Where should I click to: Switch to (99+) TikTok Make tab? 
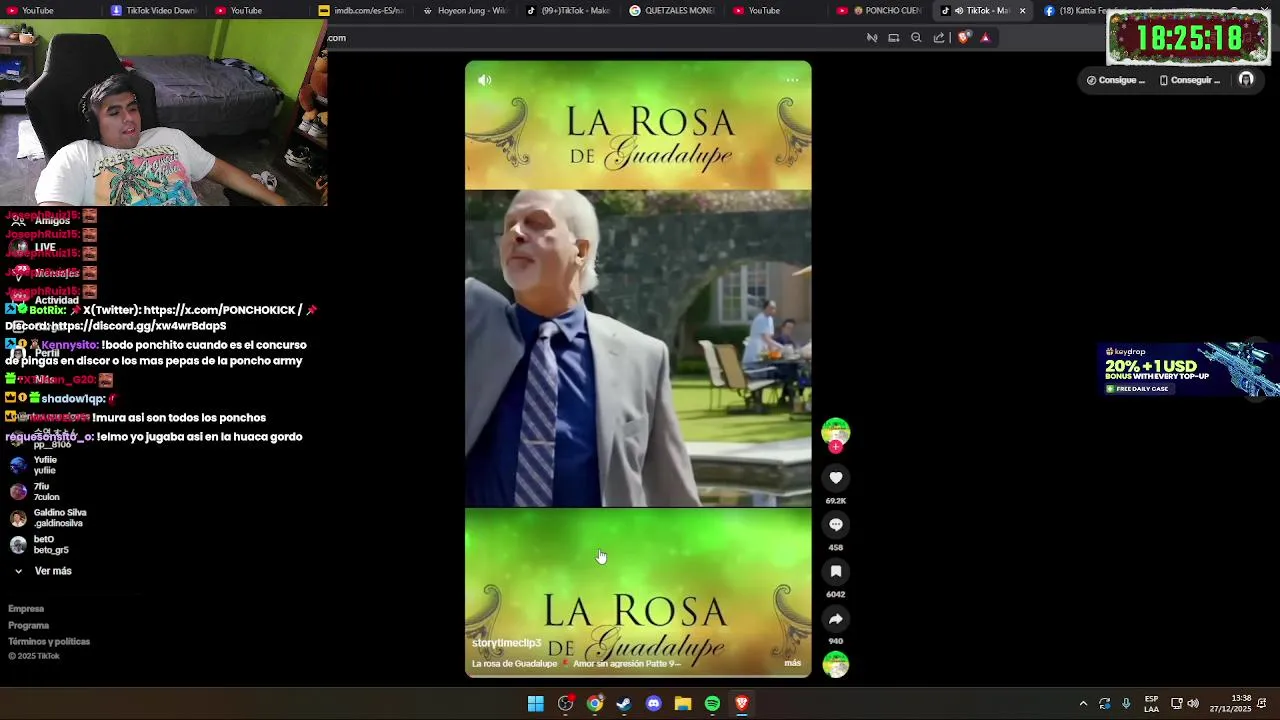[x=569, y=11]
